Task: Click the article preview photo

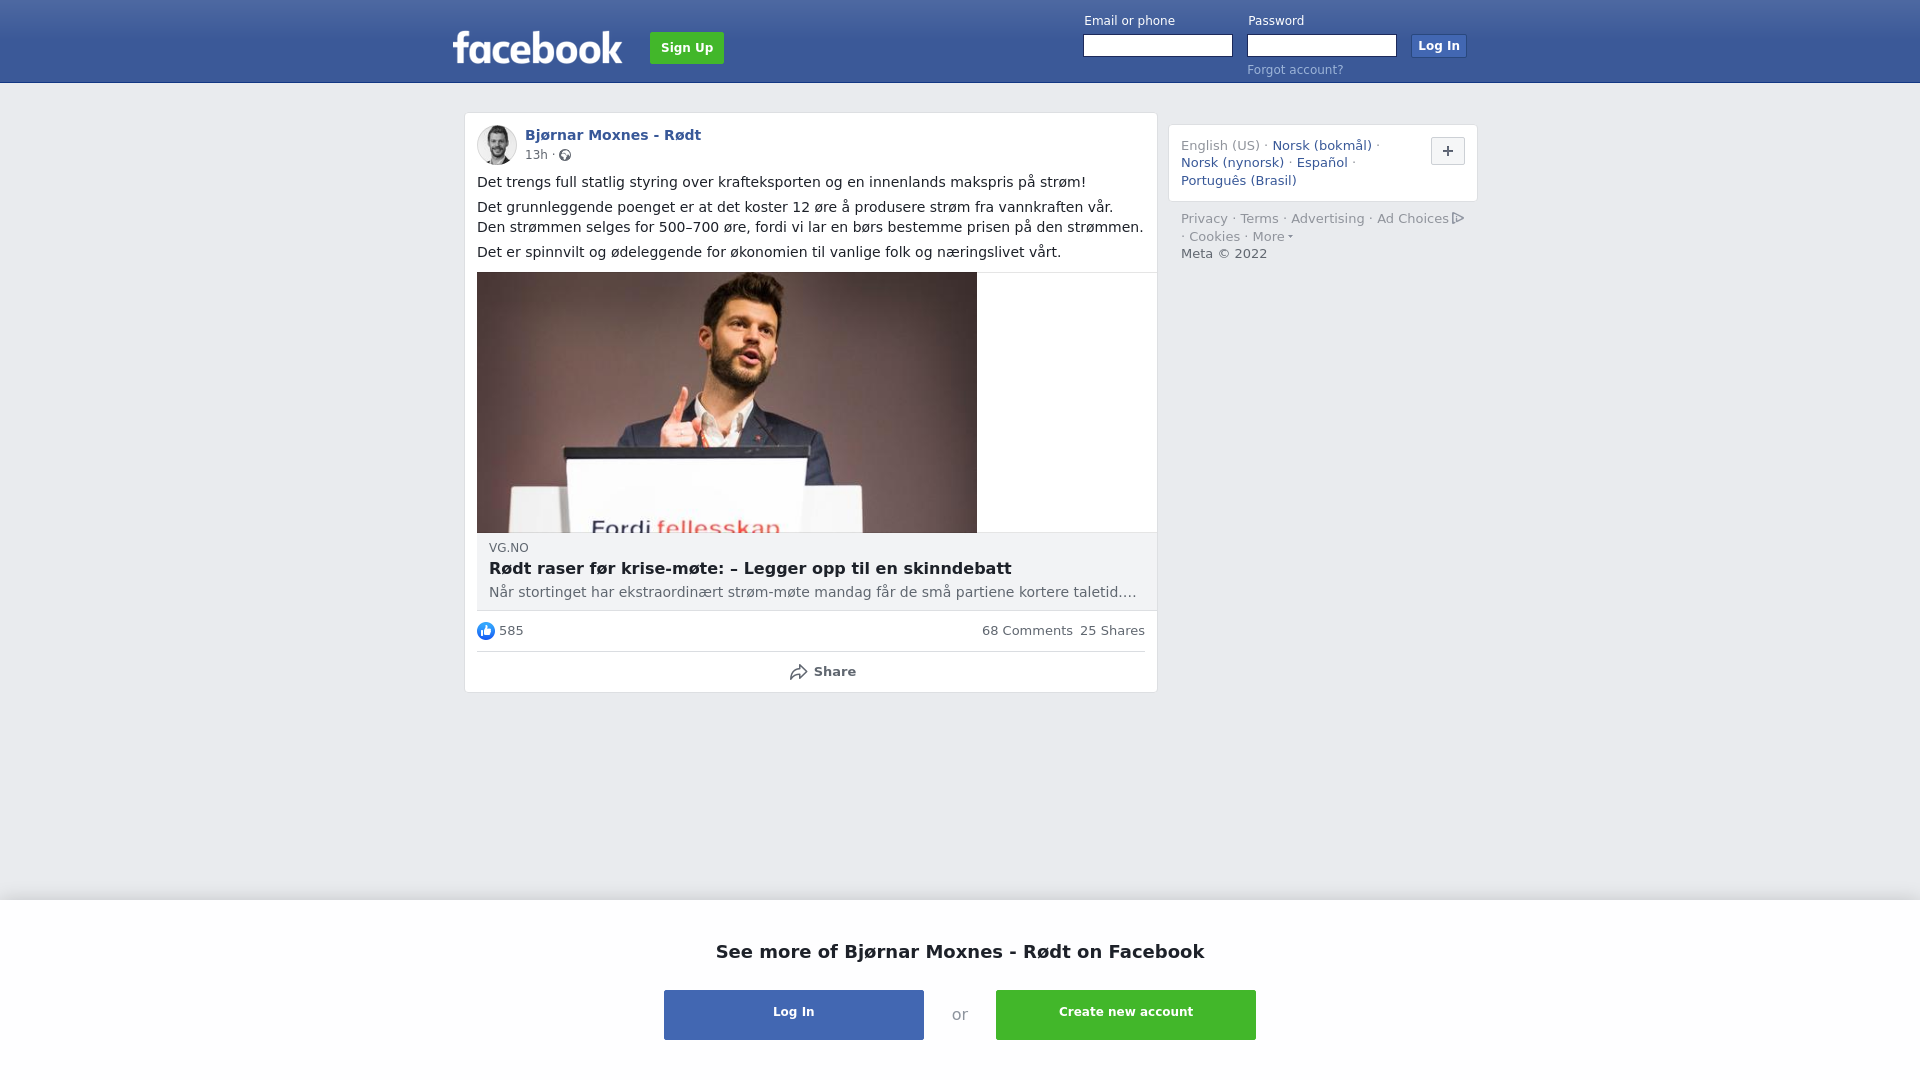Action: pyautogui.click(x=727, y=402)
